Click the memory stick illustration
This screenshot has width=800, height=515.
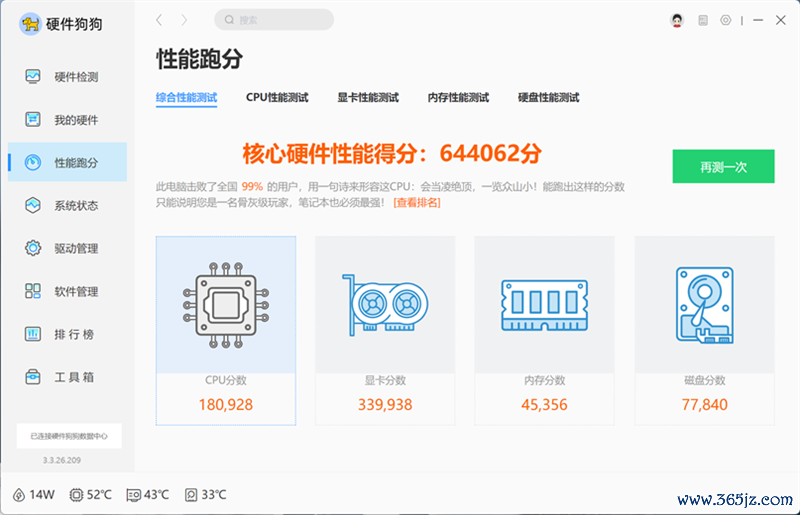click(x=544, y=305)
